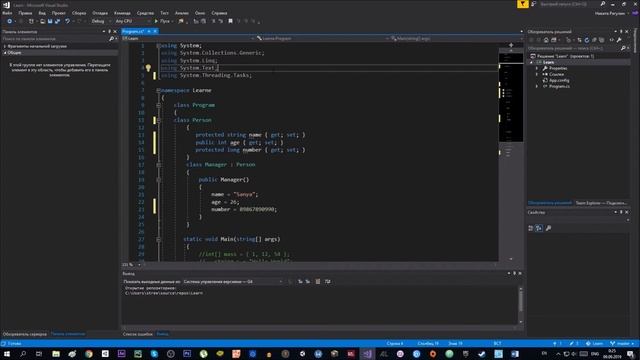Open the Справка menu
This screenshot has height=360, width=640.
pyautogui.click(x=219, y=13)
